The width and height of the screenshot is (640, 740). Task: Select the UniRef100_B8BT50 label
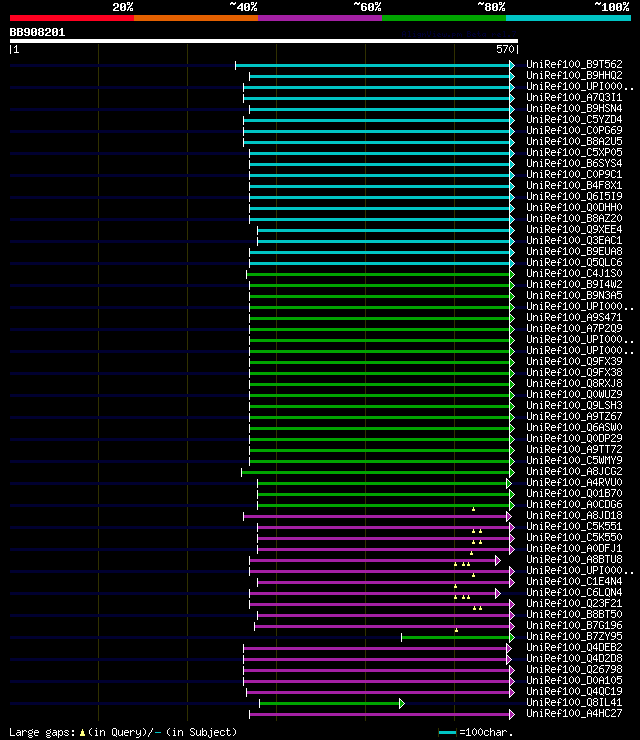(574, 614)
